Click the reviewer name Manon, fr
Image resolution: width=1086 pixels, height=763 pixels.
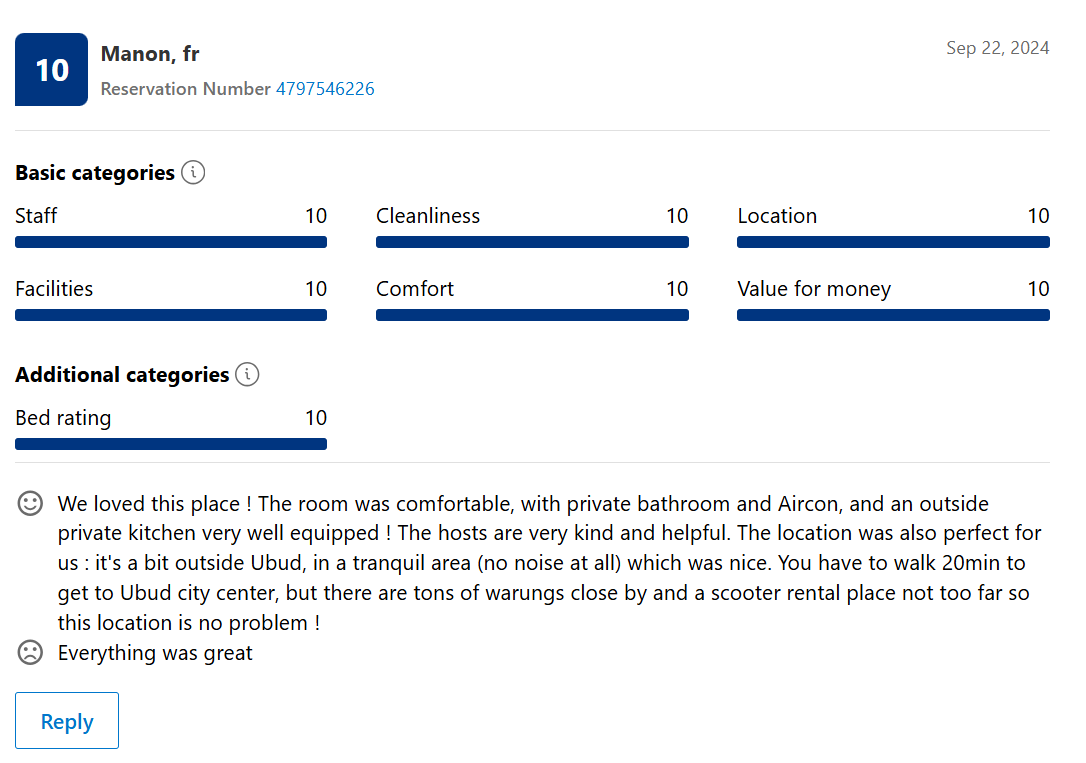[x=150, y=54]
